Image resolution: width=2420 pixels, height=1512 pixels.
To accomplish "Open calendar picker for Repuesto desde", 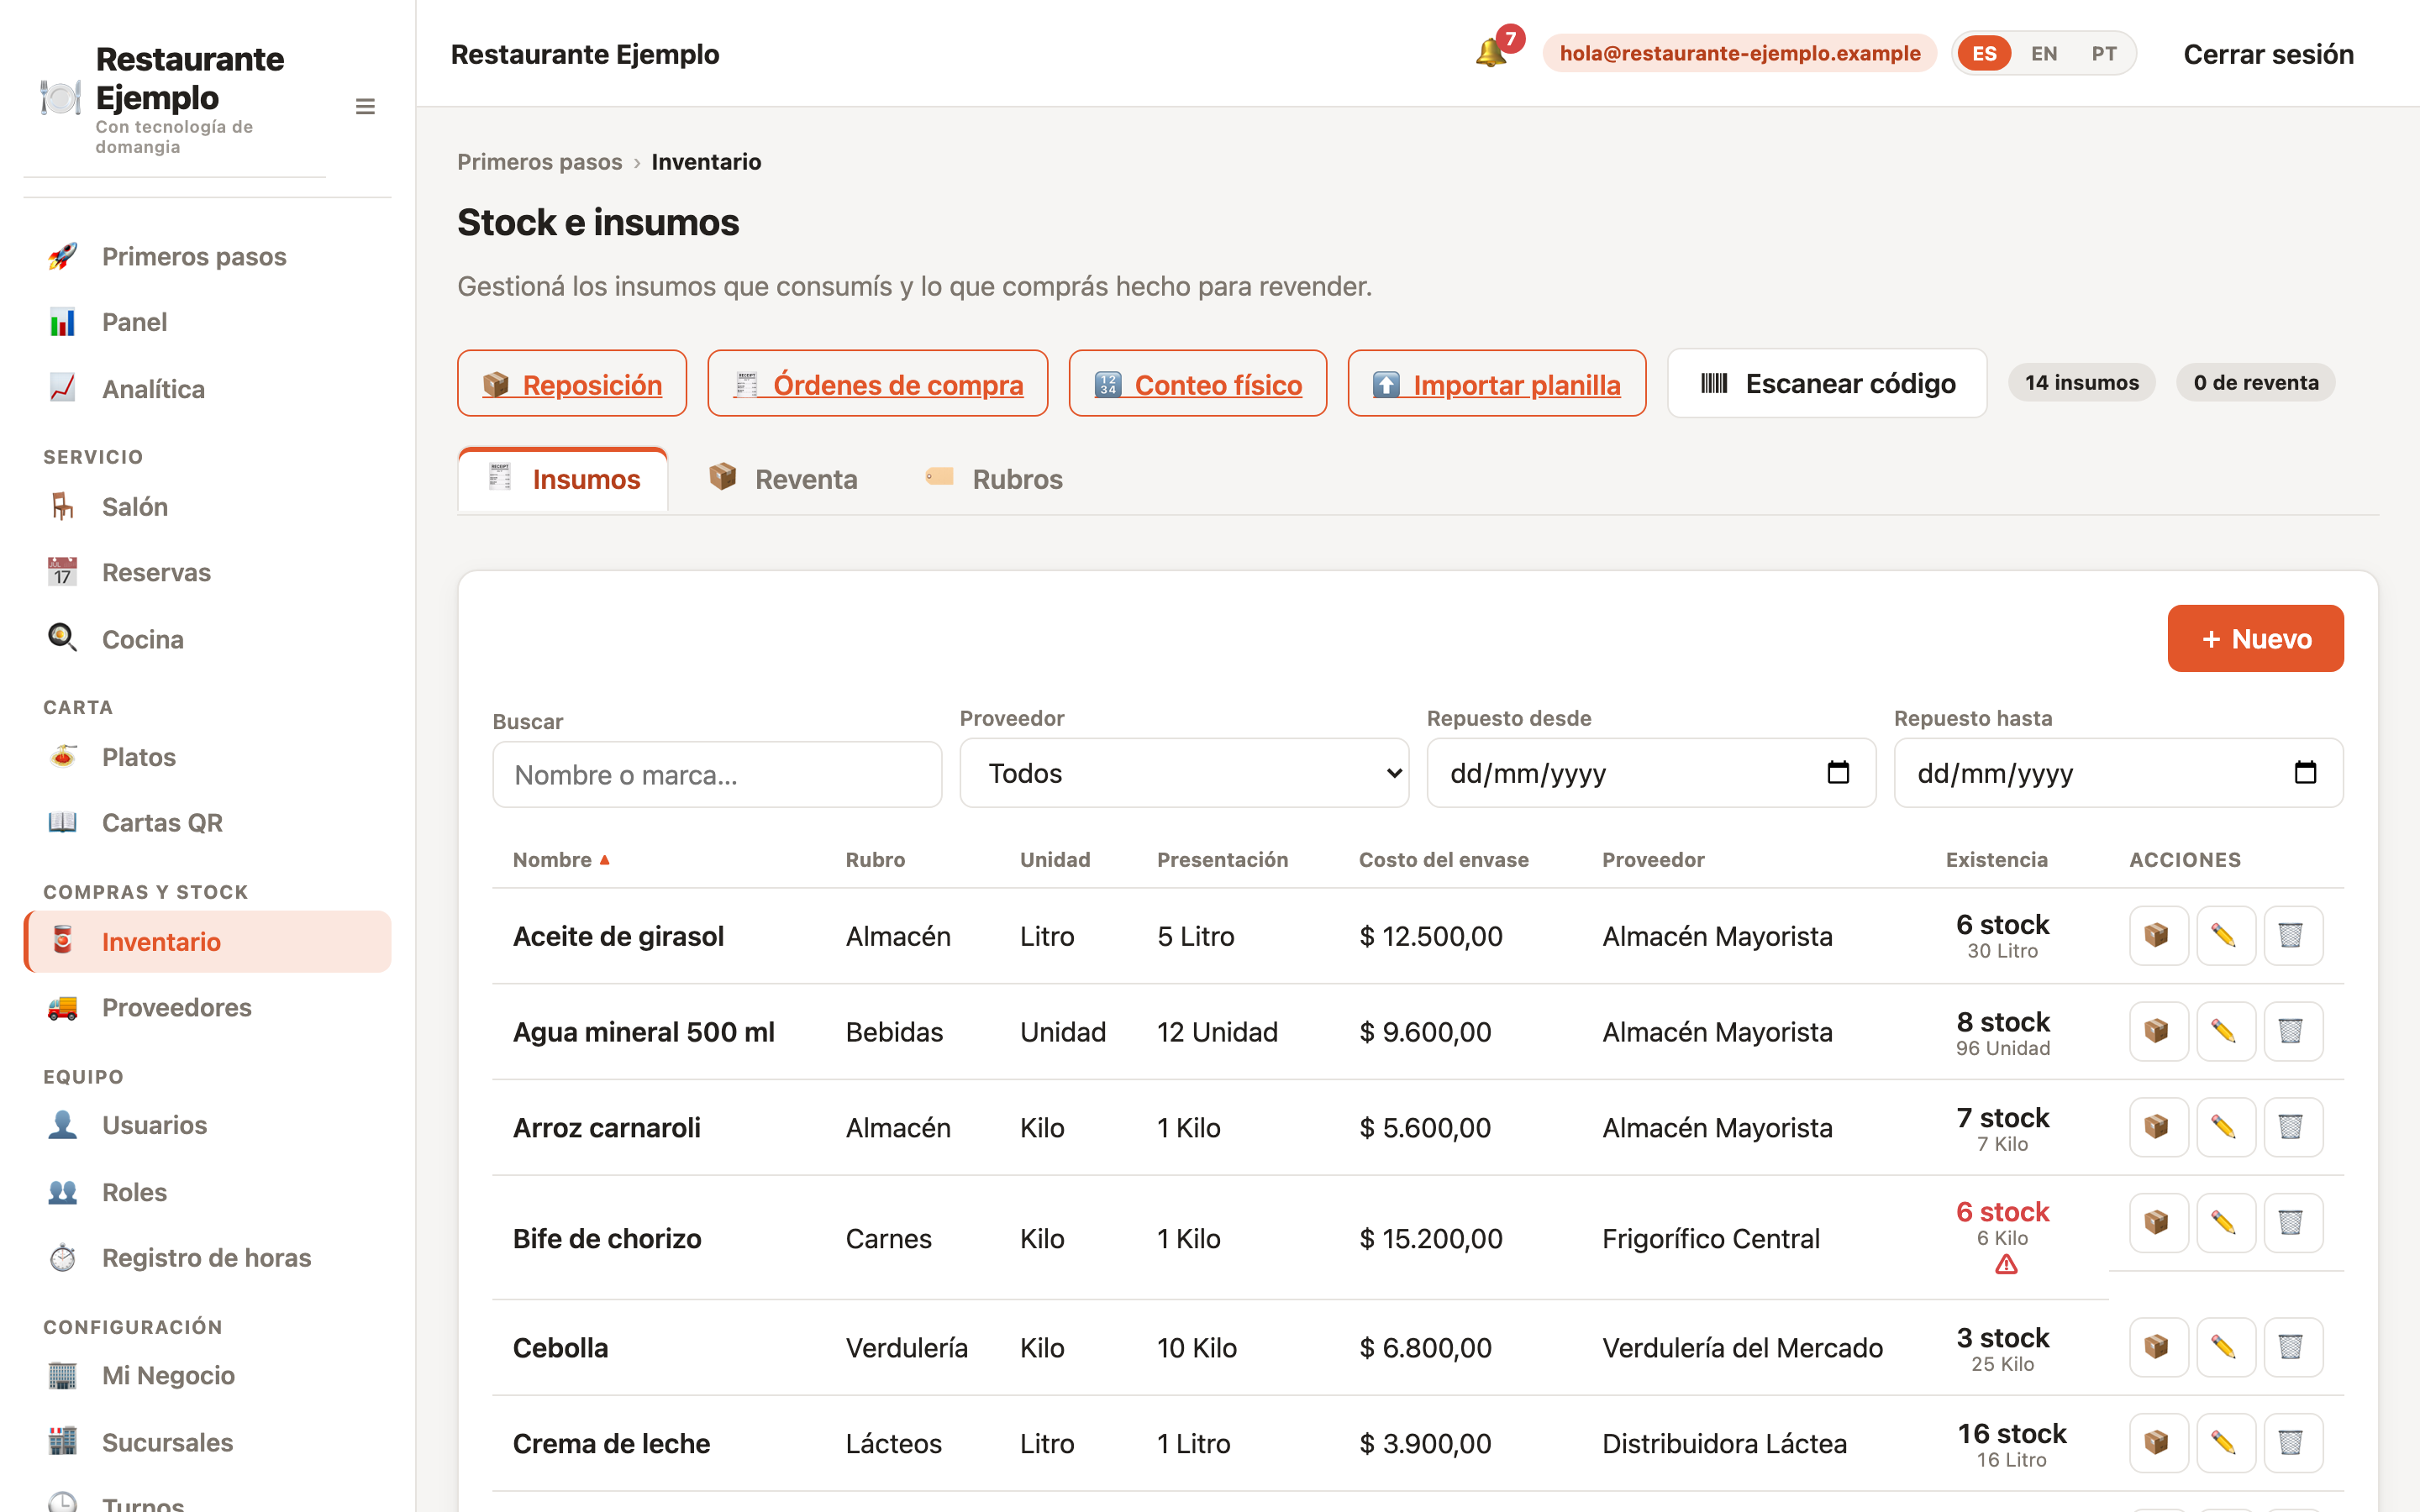I will coord(1837,773).
